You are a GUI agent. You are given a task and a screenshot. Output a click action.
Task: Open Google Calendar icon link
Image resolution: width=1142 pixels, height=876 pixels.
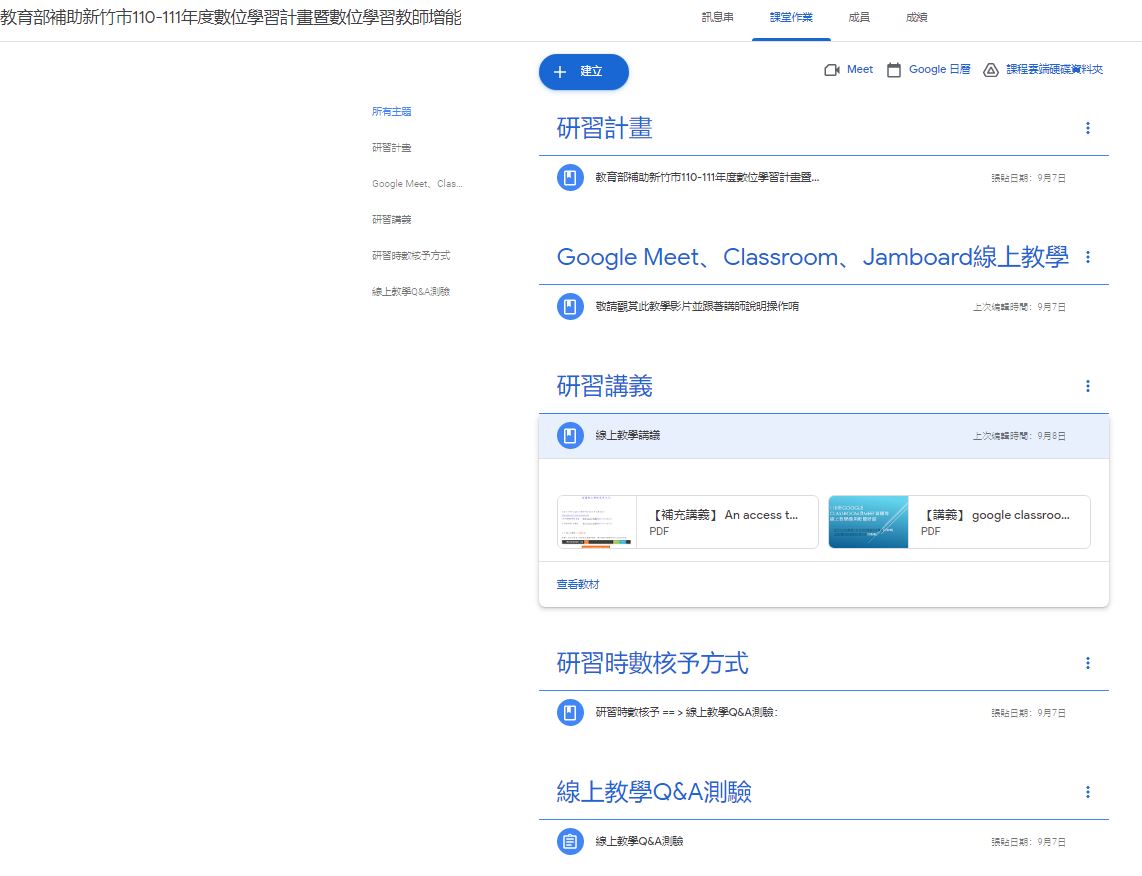894,70
